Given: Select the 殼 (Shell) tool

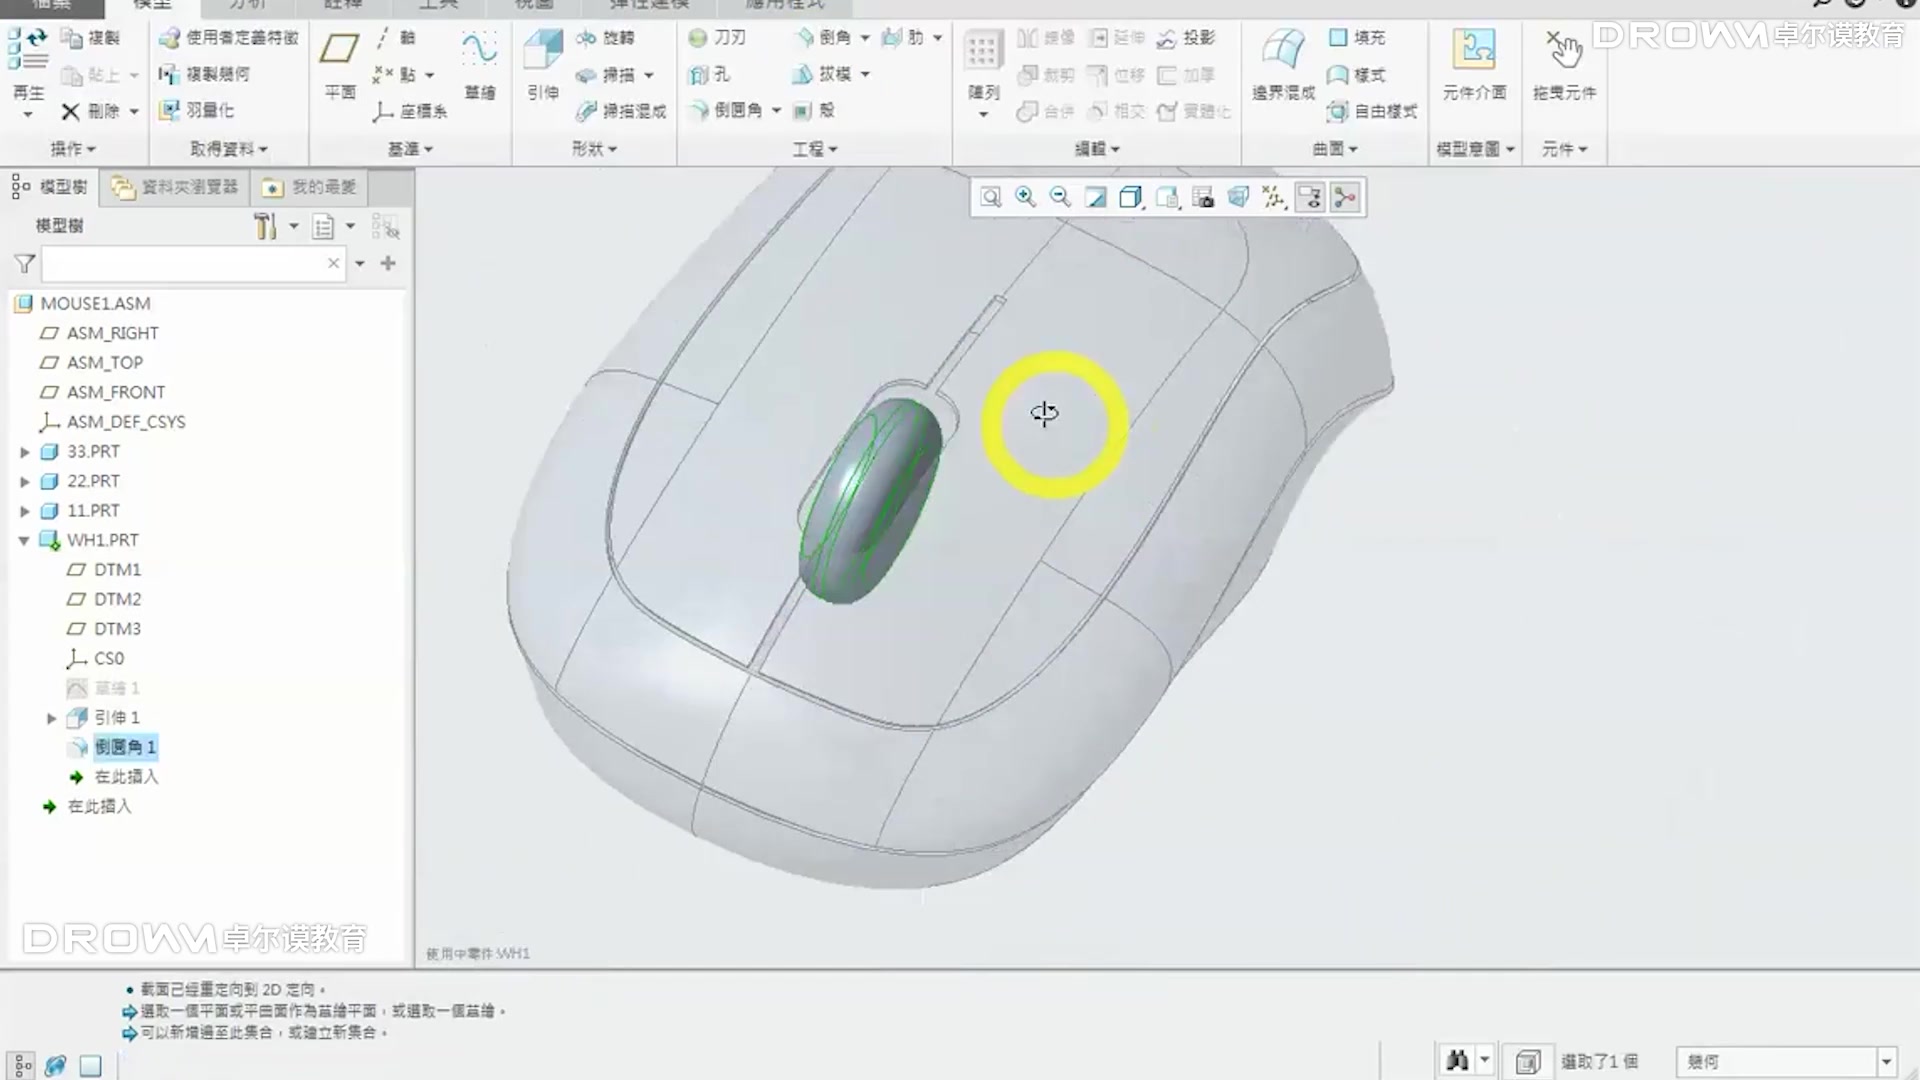Looking at the screenshot, I should [x=822, y=111].
